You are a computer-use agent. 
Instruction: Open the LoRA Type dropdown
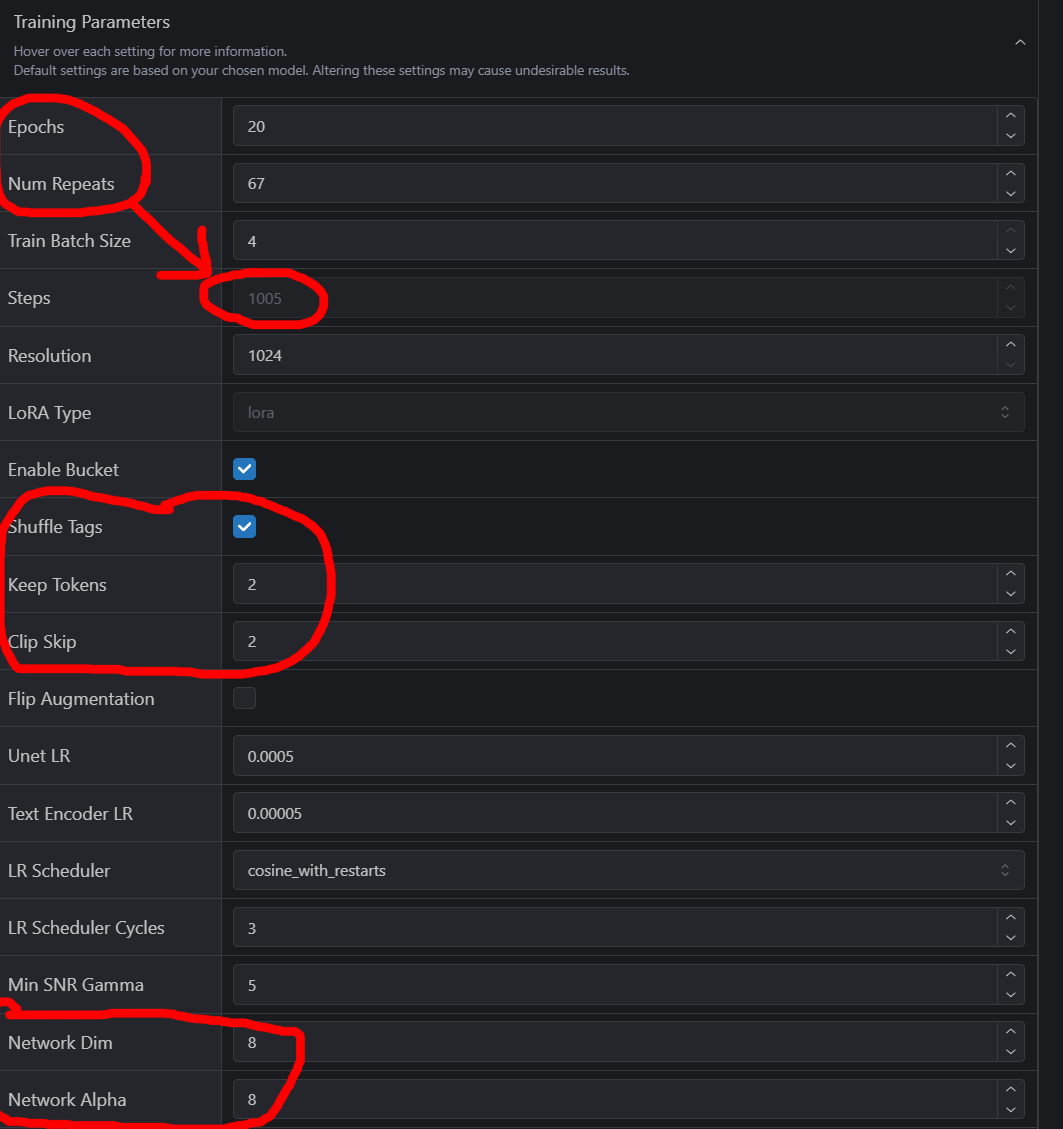pyautogui.click(x=628, y=412)
